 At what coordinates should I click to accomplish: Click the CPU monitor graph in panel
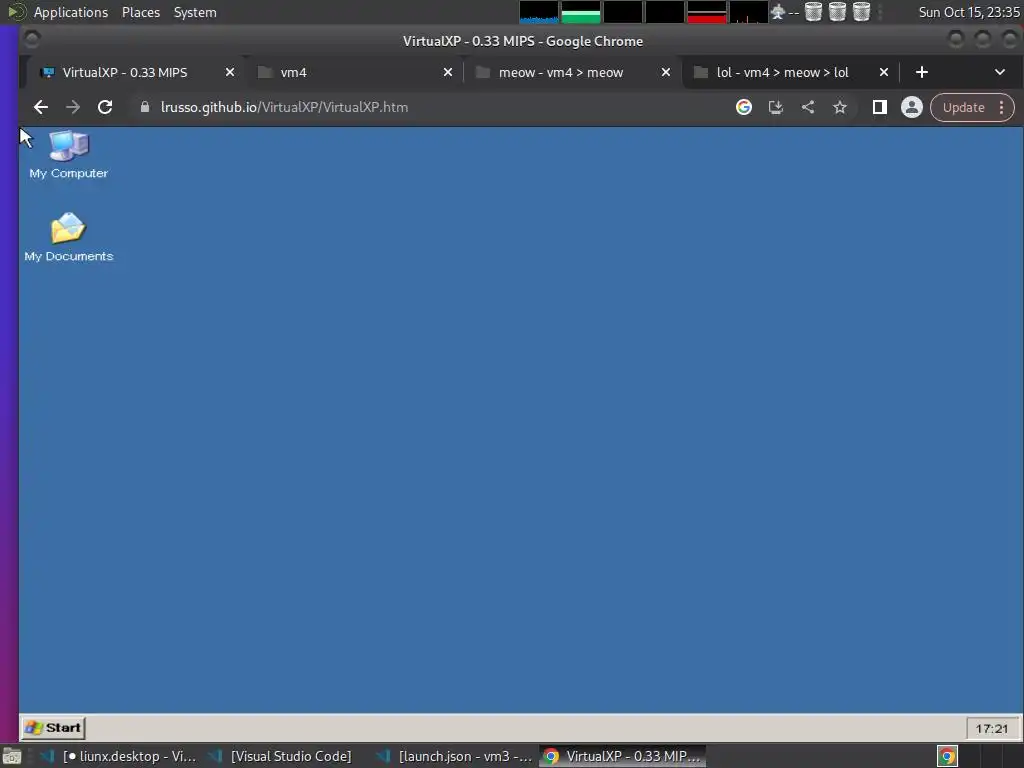[539, 12]
